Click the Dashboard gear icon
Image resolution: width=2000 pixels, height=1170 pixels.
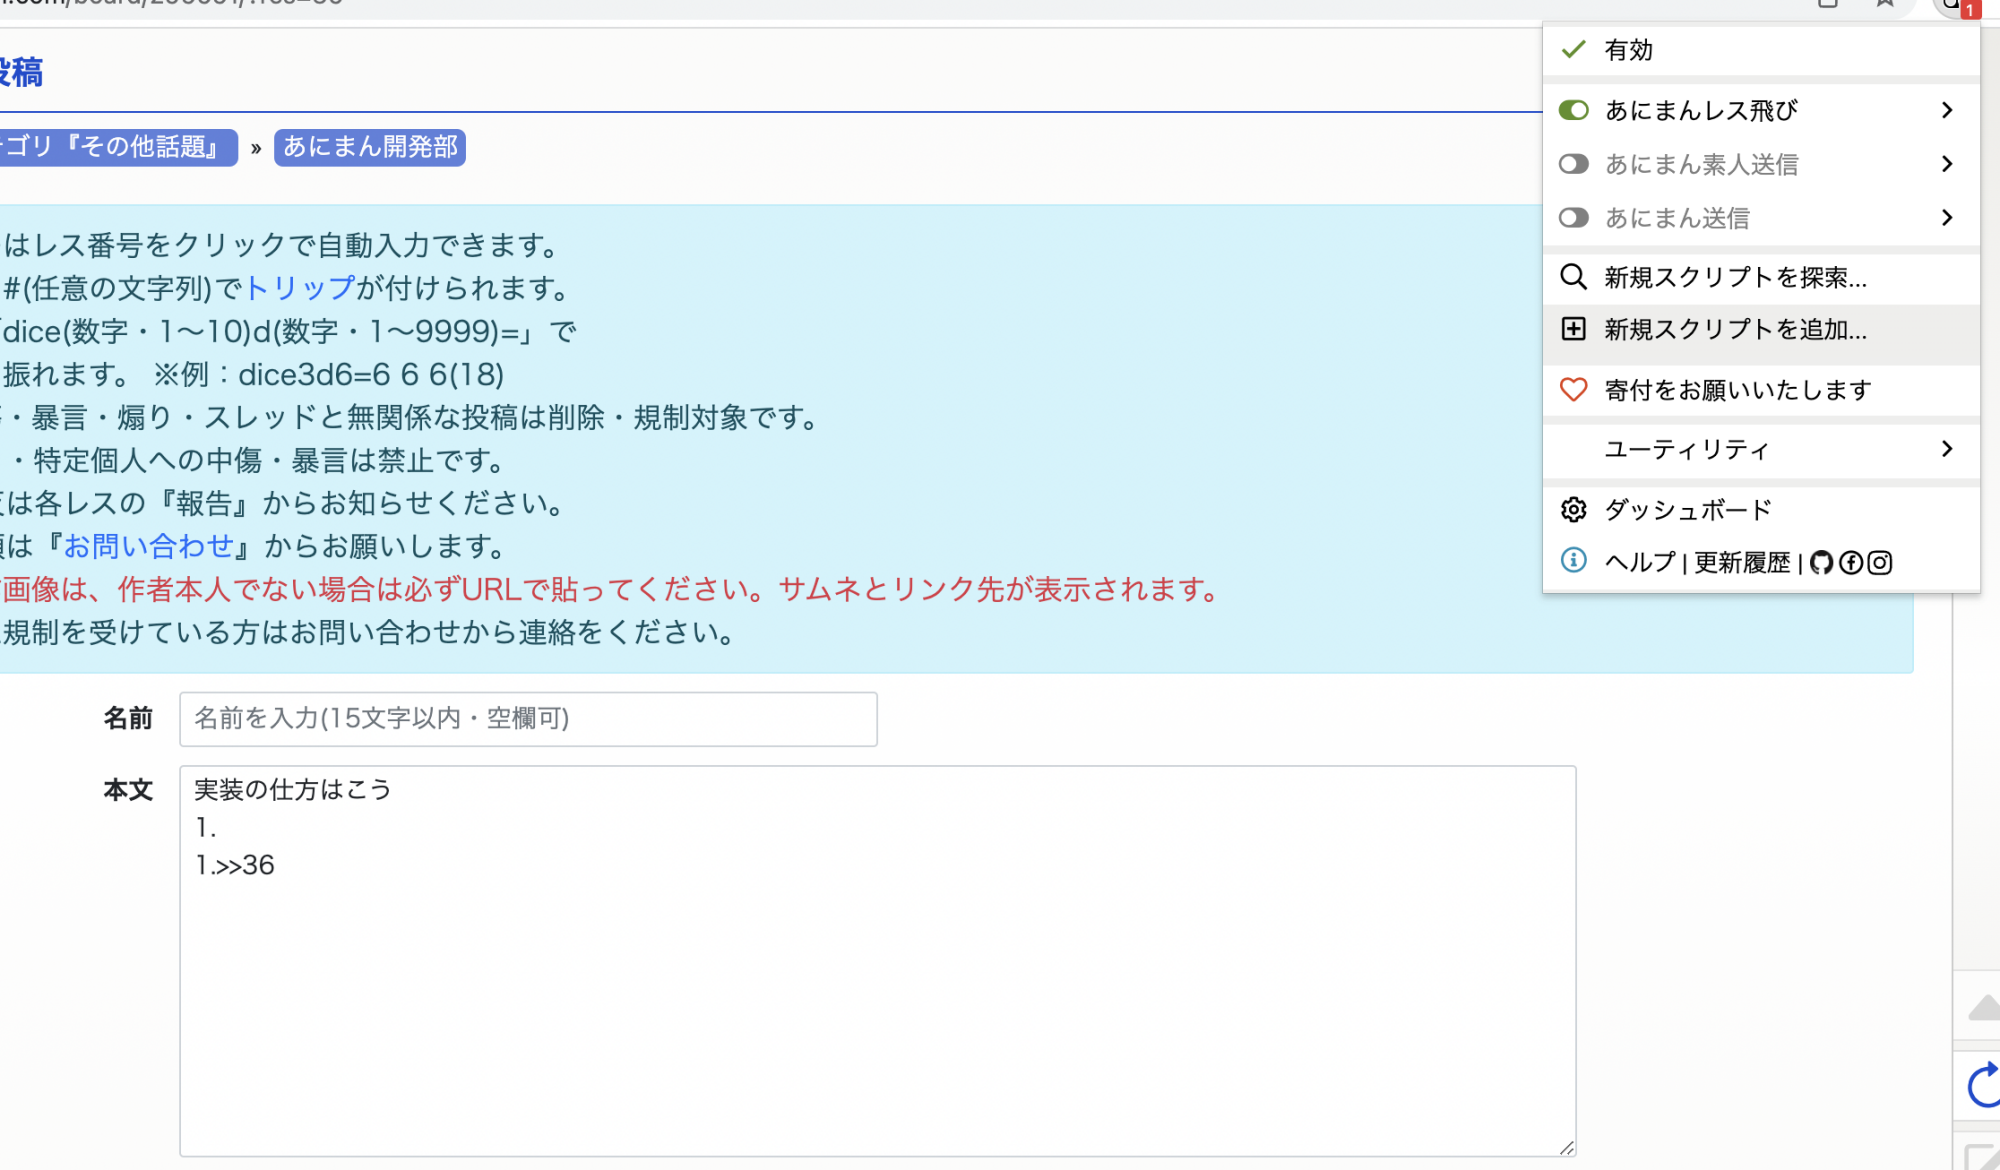pos(1573,510)
